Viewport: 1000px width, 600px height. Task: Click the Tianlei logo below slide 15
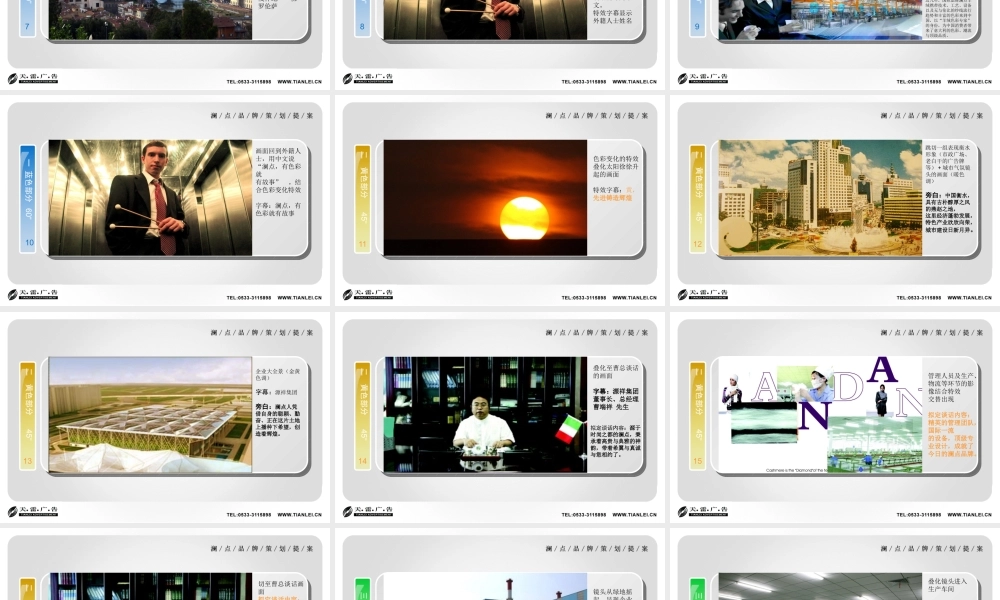702,511
